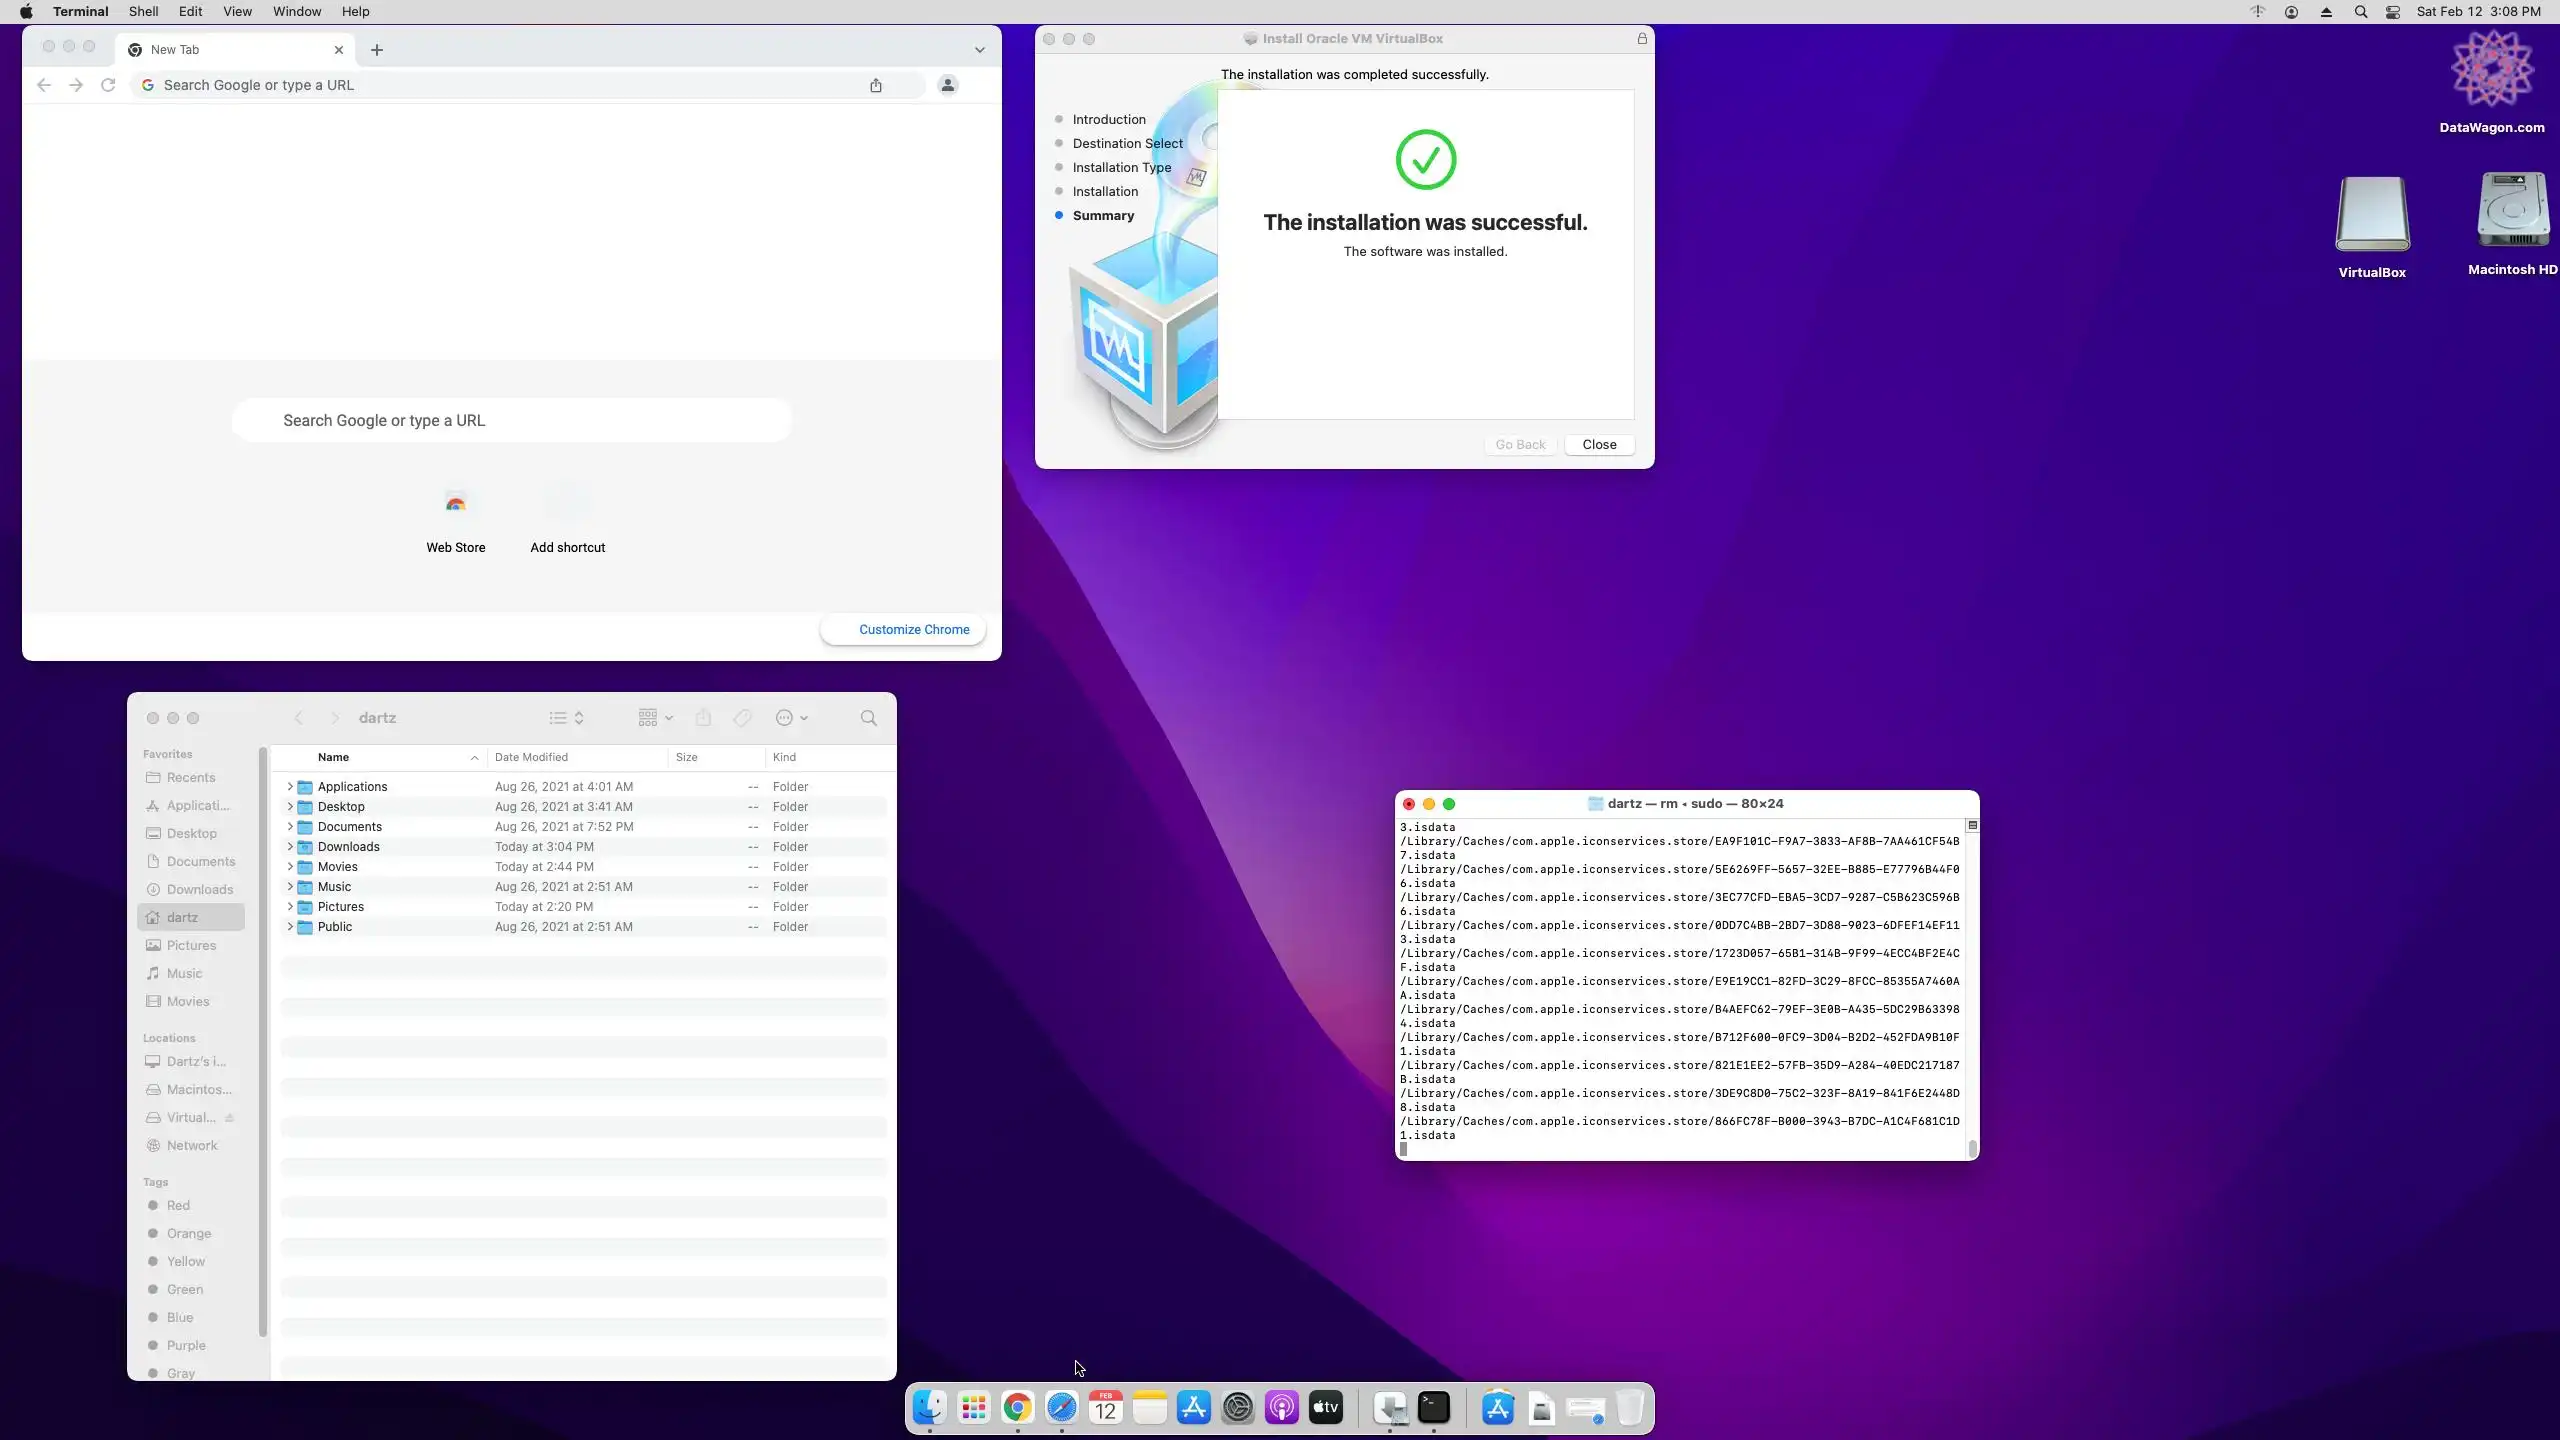Reload the Chrome page
2560x1440 pixels.
click(108, 85)
